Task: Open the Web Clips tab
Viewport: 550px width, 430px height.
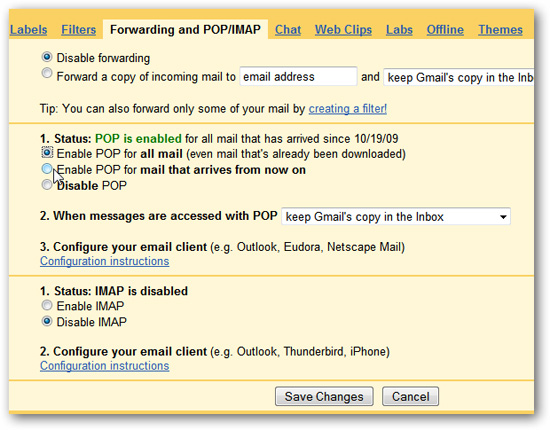Action: point(343,30)
